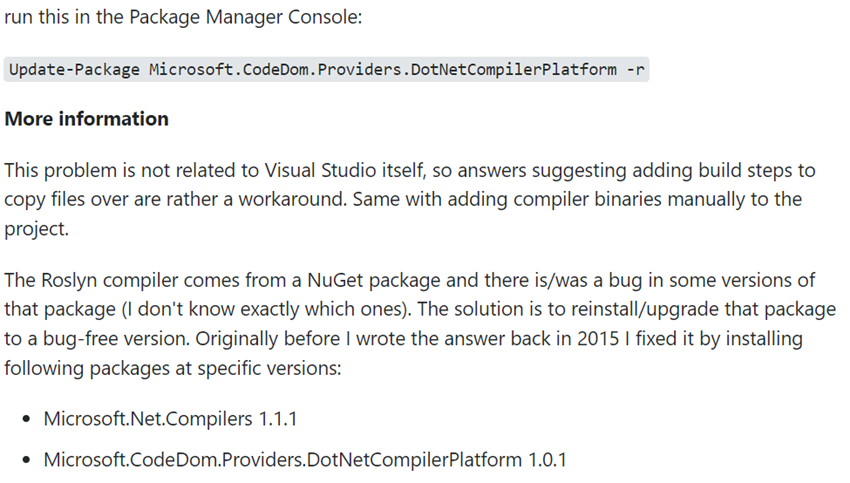
Task: Click the '-r' flag in the code snippet
Action: (635, 70)
